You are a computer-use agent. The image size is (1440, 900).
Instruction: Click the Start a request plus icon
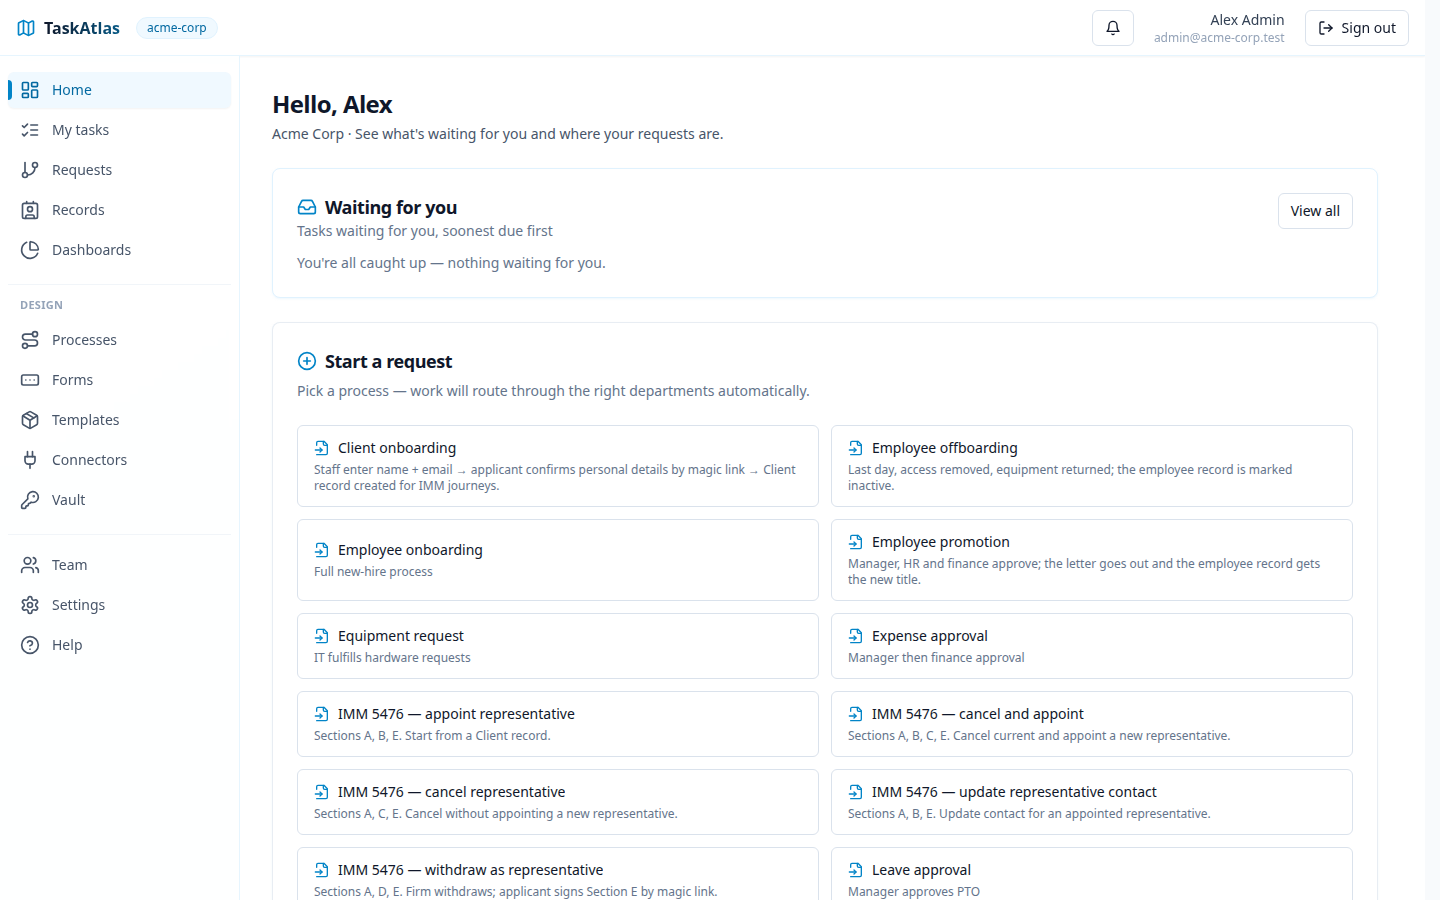coord(307,361)
